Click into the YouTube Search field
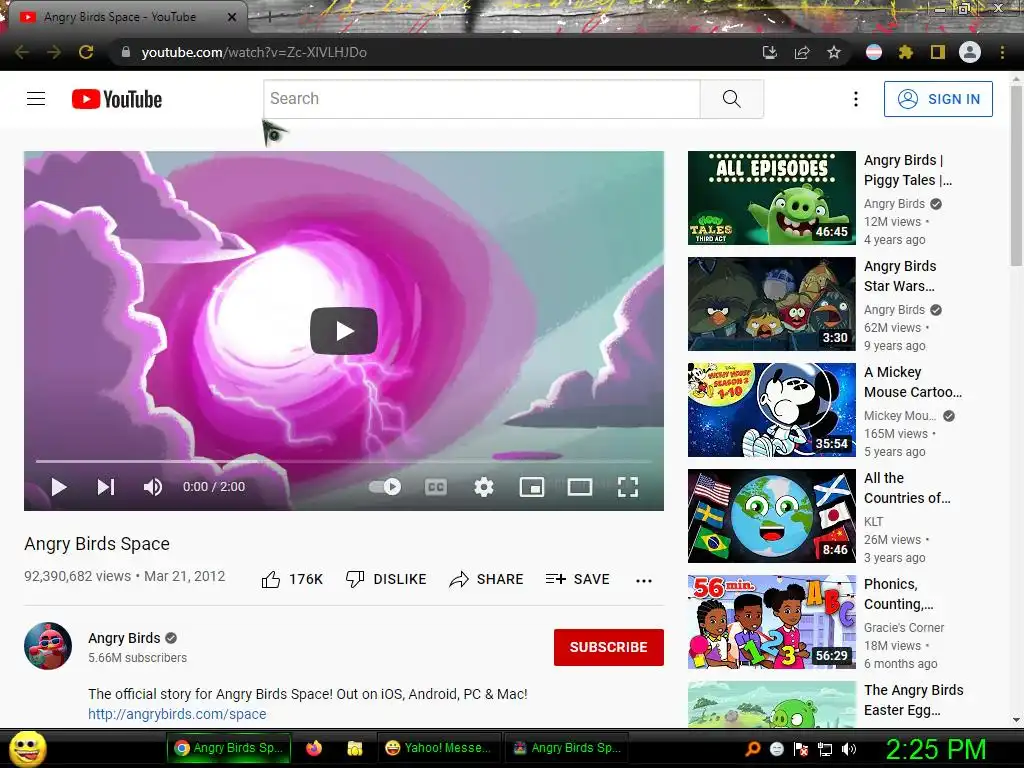 coord(482,99)
